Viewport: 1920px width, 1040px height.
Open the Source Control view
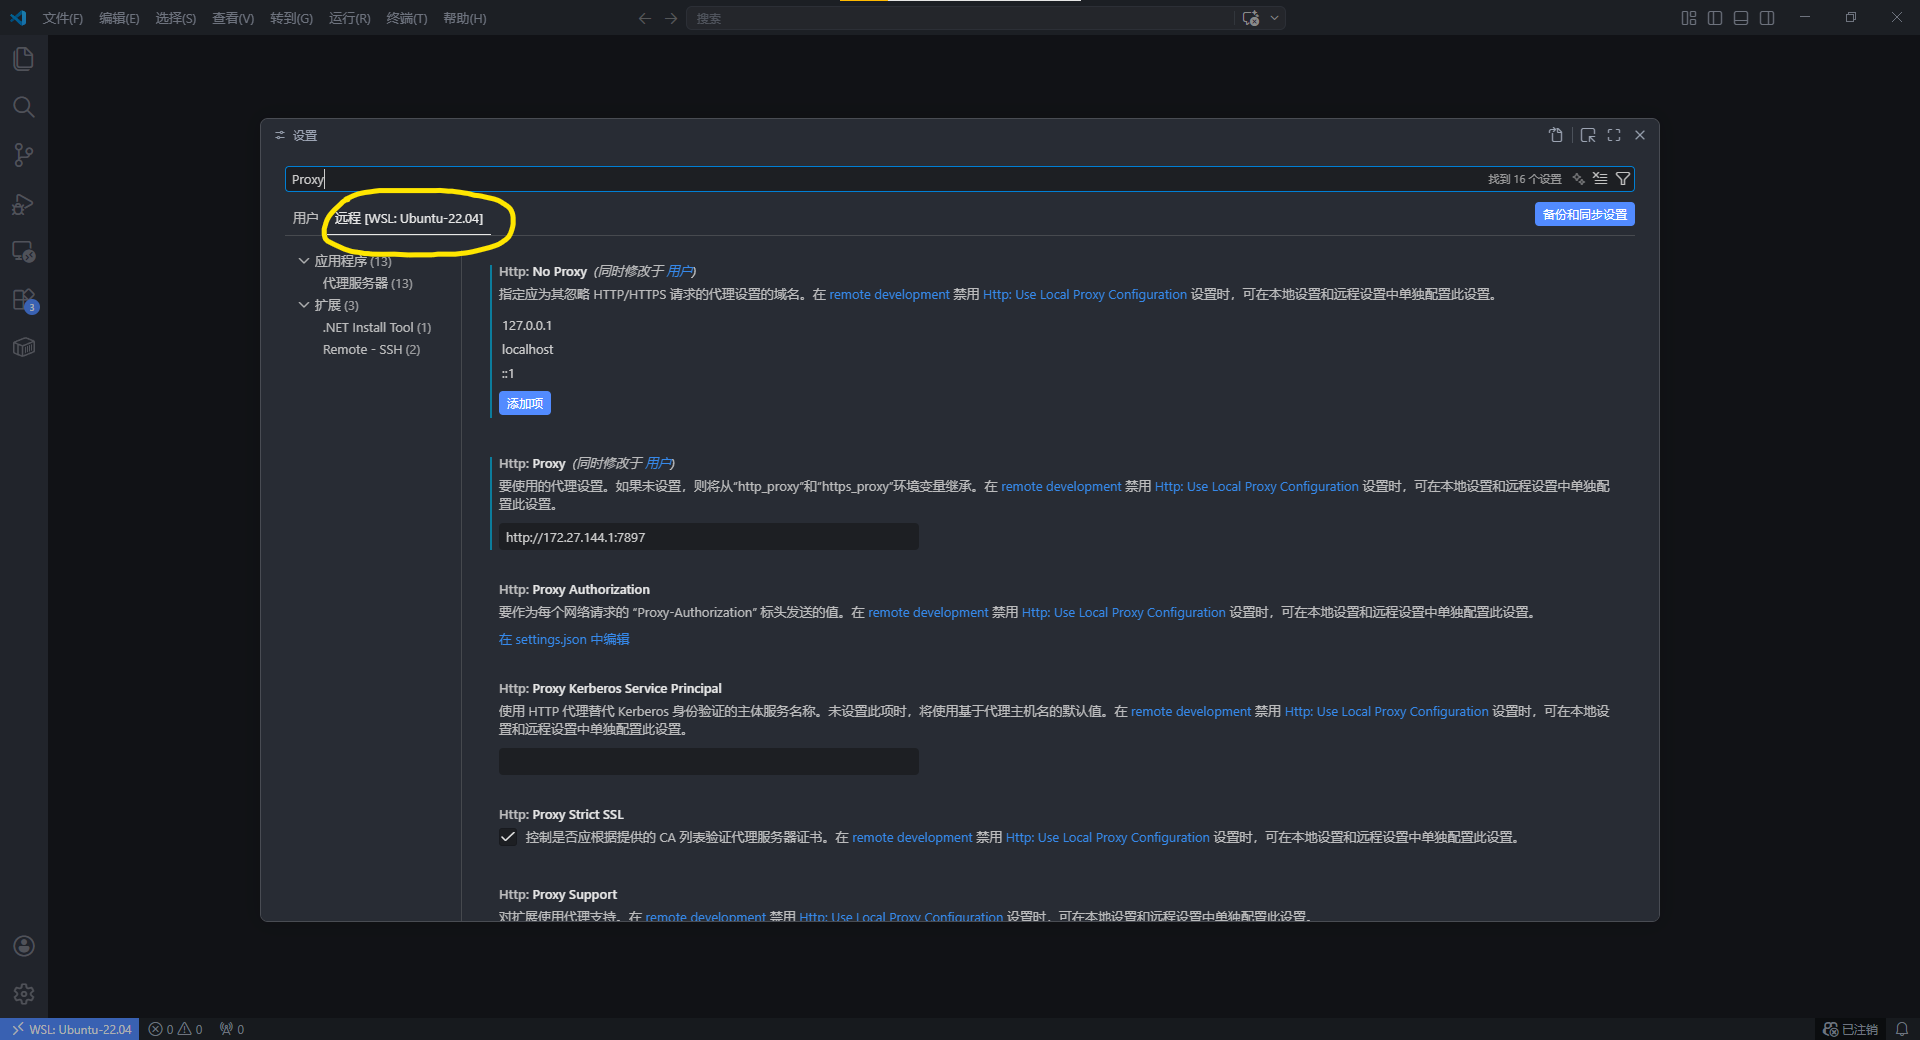pos(24,155)
